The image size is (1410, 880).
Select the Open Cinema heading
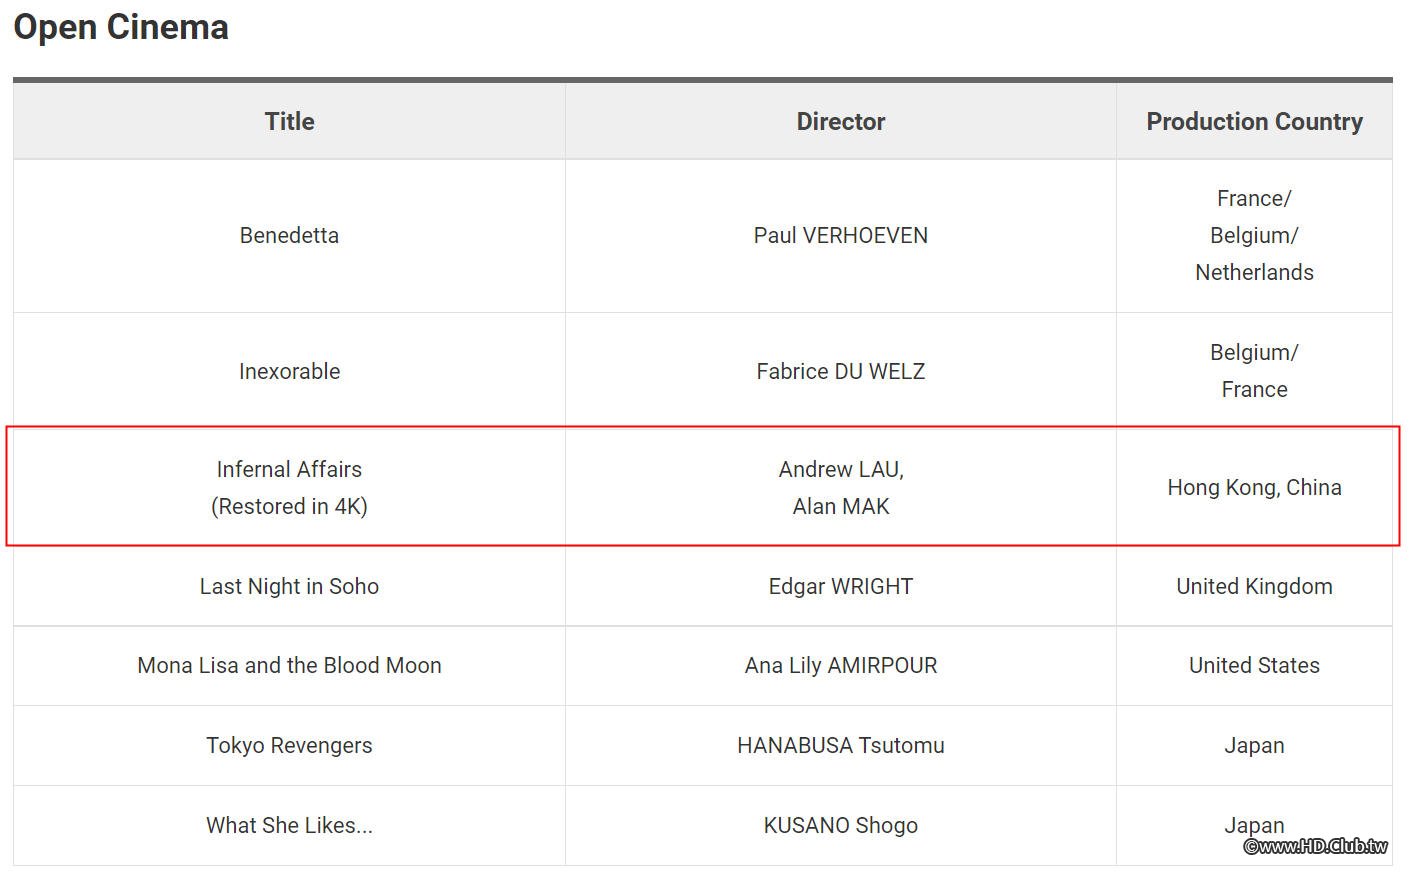(x=121, y=27)
